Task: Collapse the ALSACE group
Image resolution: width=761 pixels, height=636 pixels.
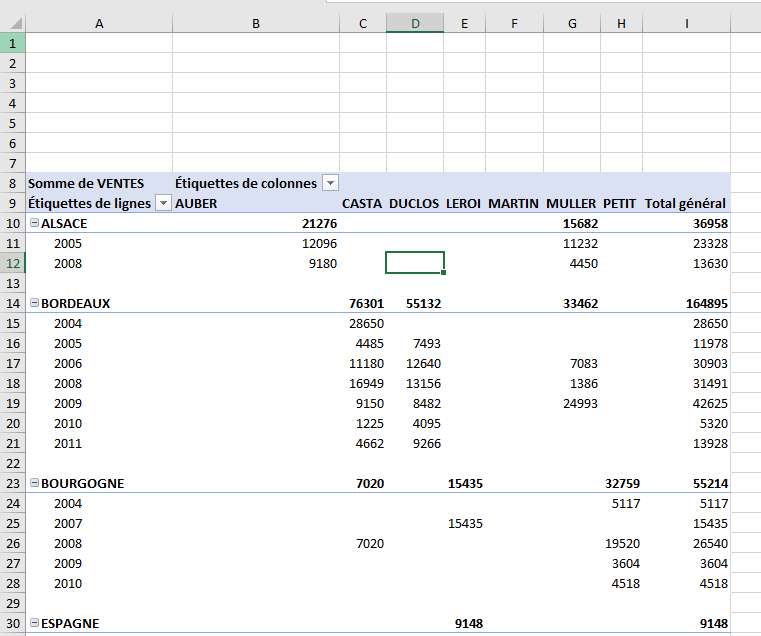Action: (34, 223)
